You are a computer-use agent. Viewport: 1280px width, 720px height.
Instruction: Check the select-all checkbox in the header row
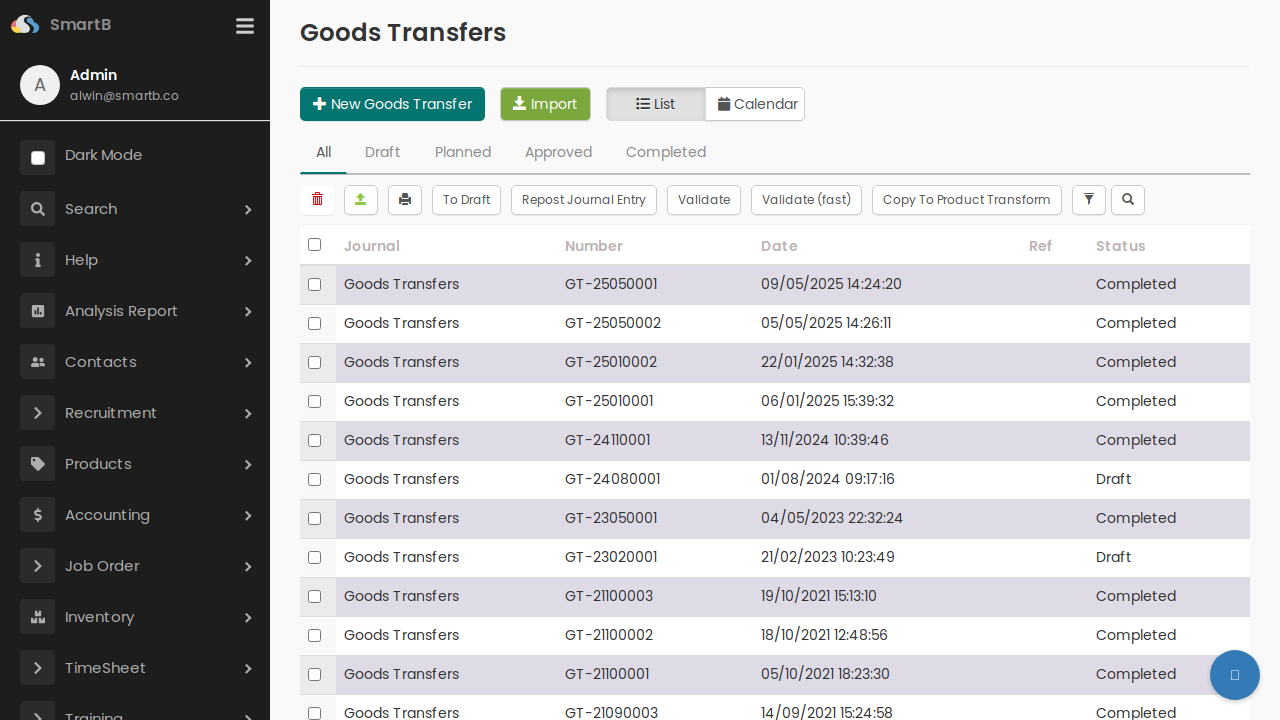[314, 244]
